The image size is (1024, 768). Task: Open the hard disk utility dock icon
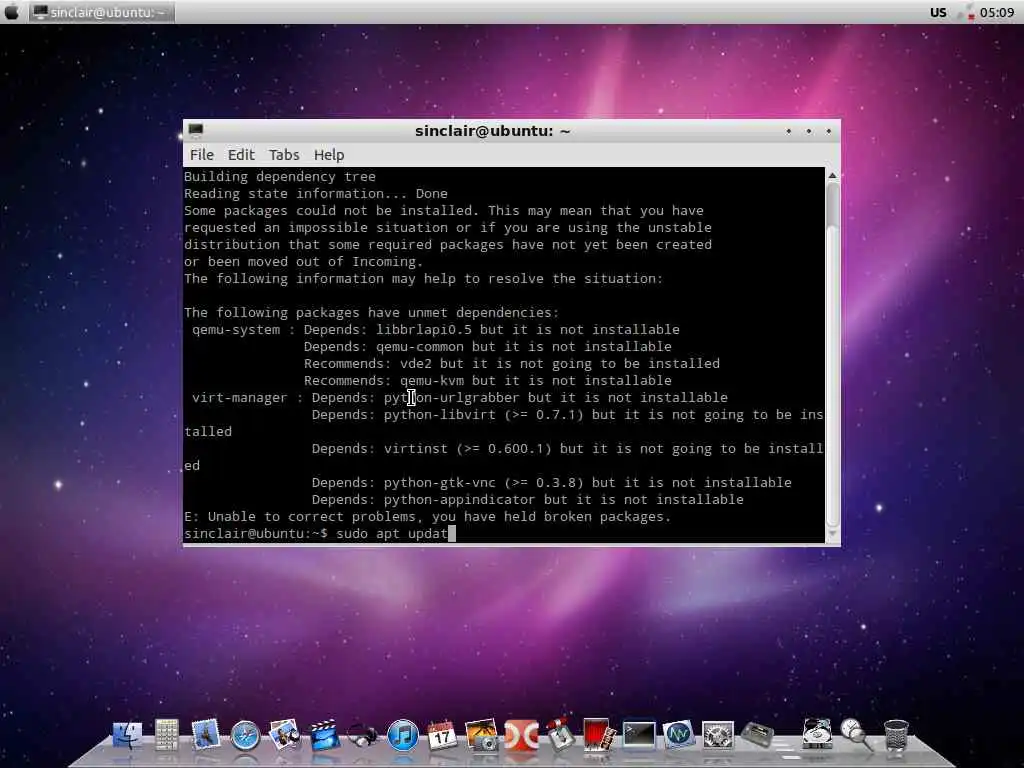click(x=816, y=734)
